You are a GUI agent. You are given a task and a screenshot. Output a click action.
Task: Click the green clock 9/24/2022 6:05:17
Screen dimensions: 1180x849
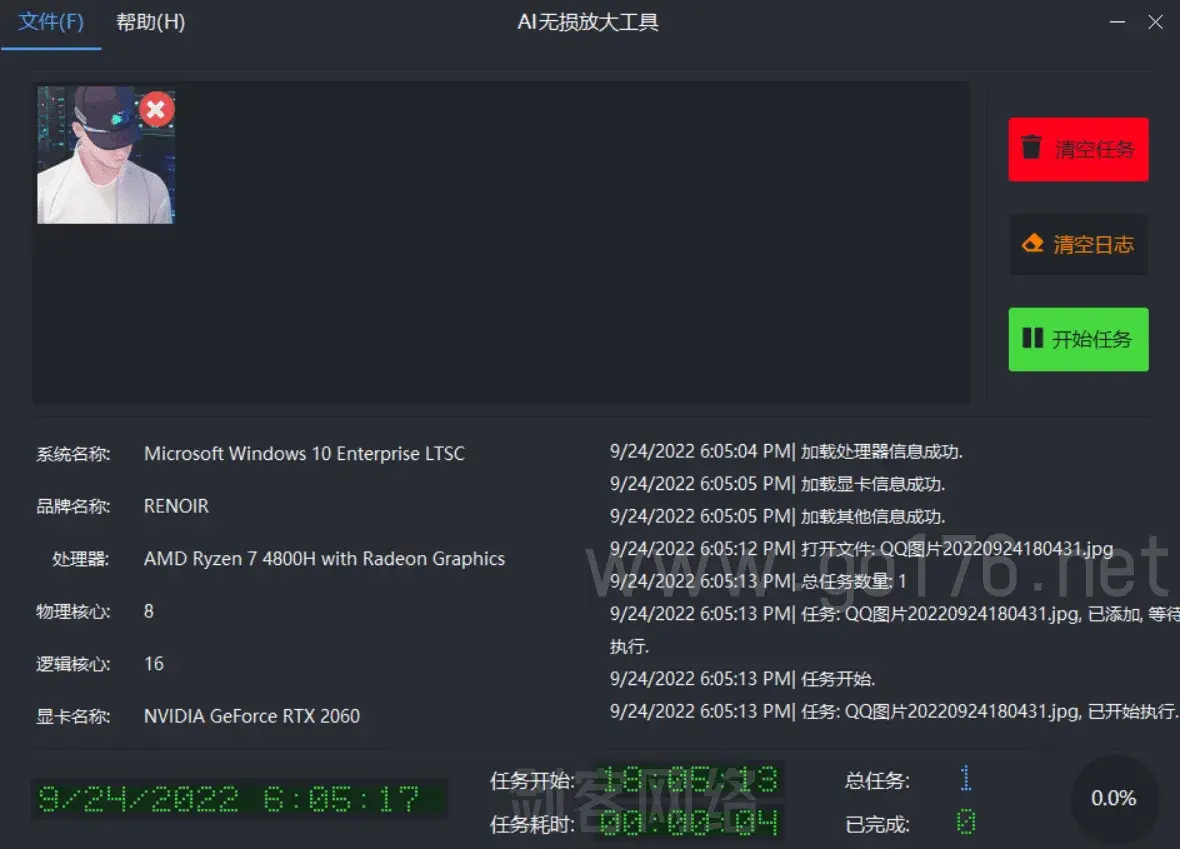[x=239, y=799]
